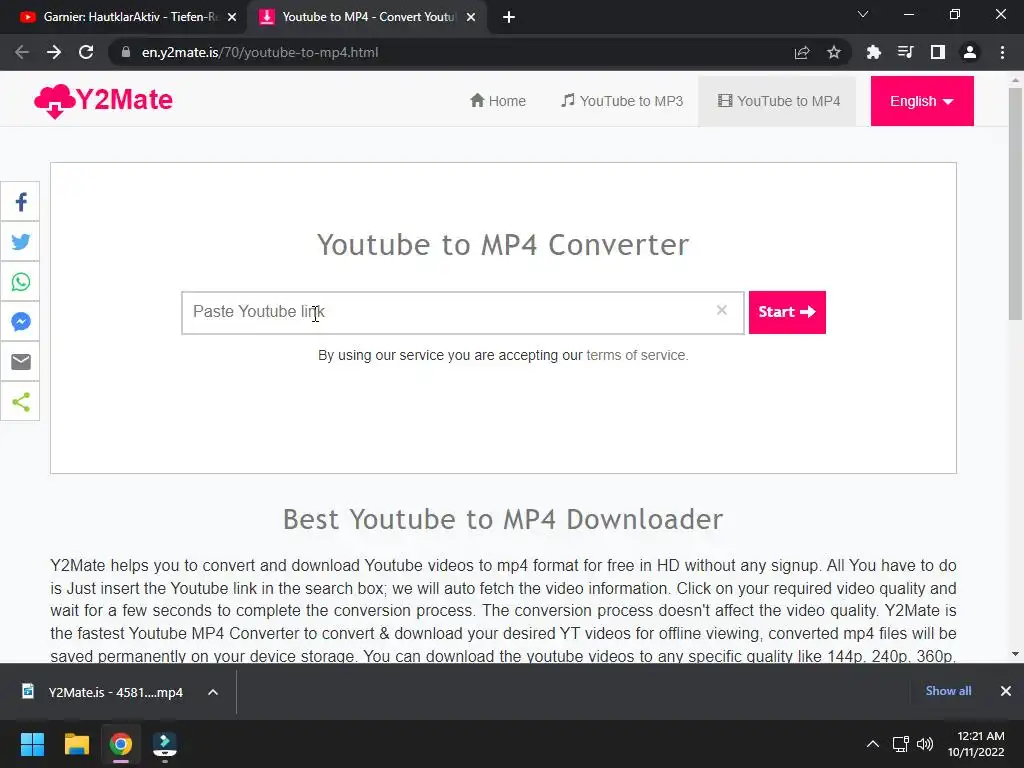Share the page by email icon

click(x=20, y=361)
